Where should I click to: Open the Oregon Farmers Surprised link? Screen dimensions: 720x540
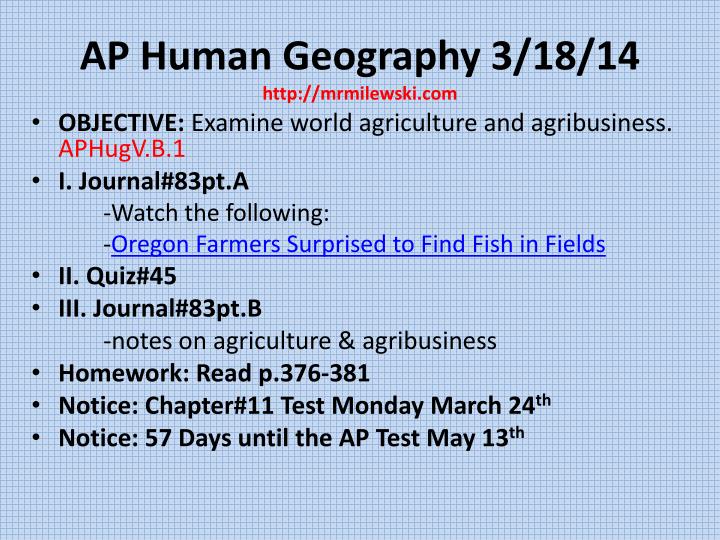click(x=358, y=244)
